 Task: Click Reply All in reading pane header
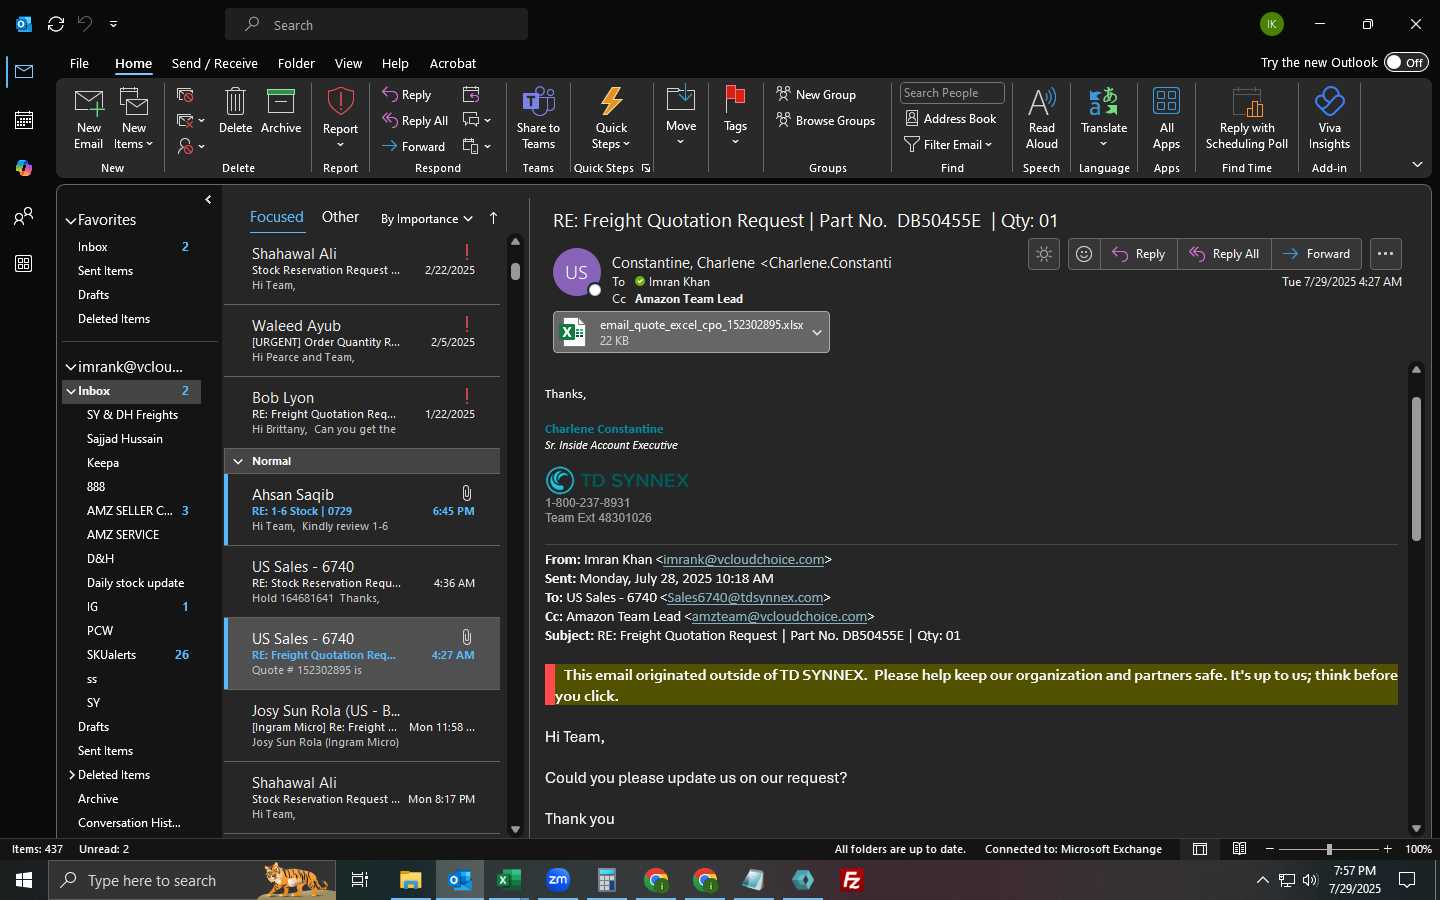click(1224, 254)
